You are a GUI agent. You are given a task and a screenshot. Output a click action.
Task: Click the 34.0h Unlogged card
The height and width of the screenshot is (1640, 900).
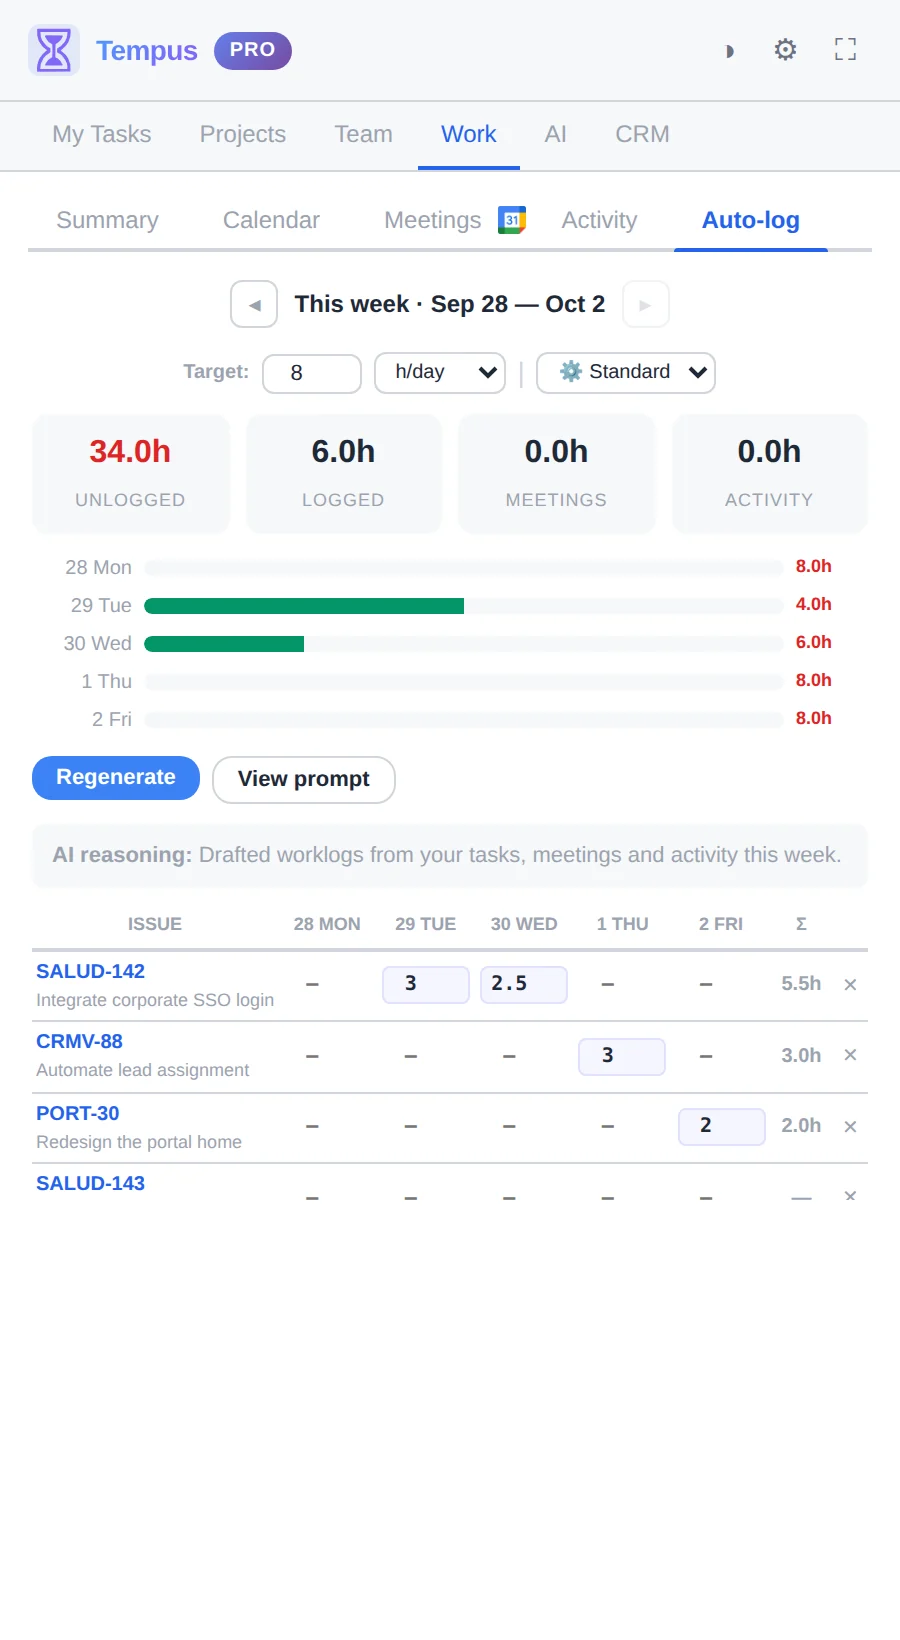(x=130, y=473)
